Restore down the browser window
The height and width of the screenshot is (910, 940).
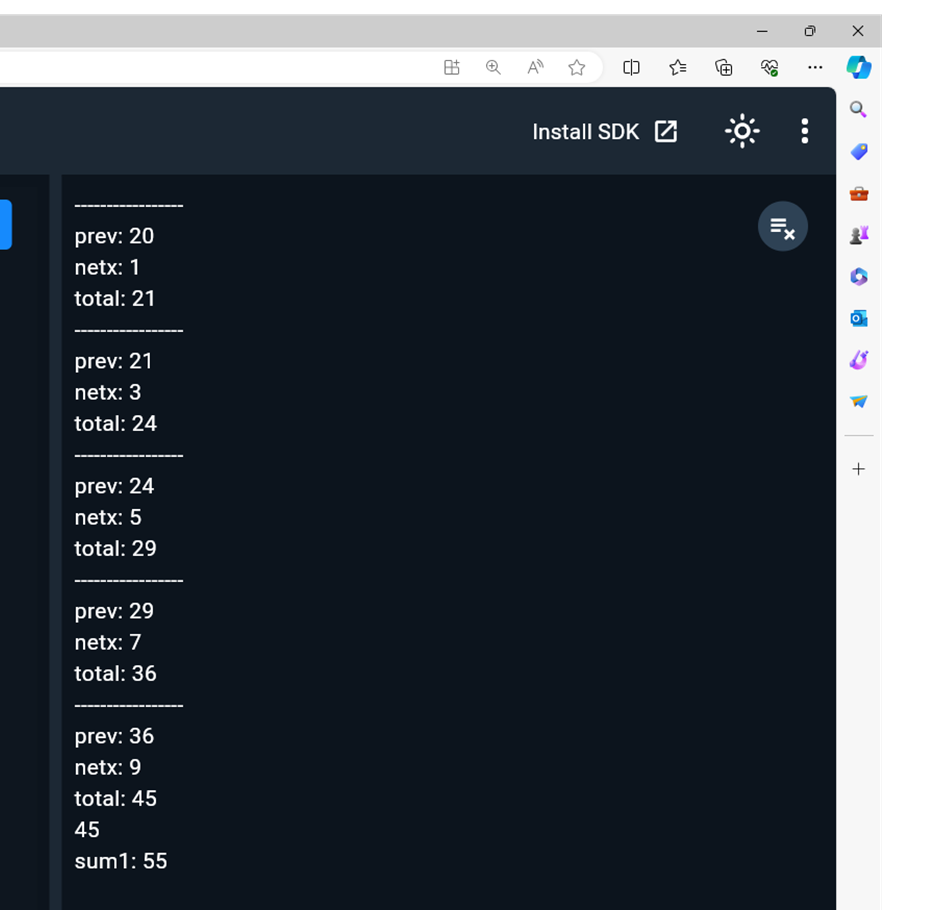pos(810,31)
